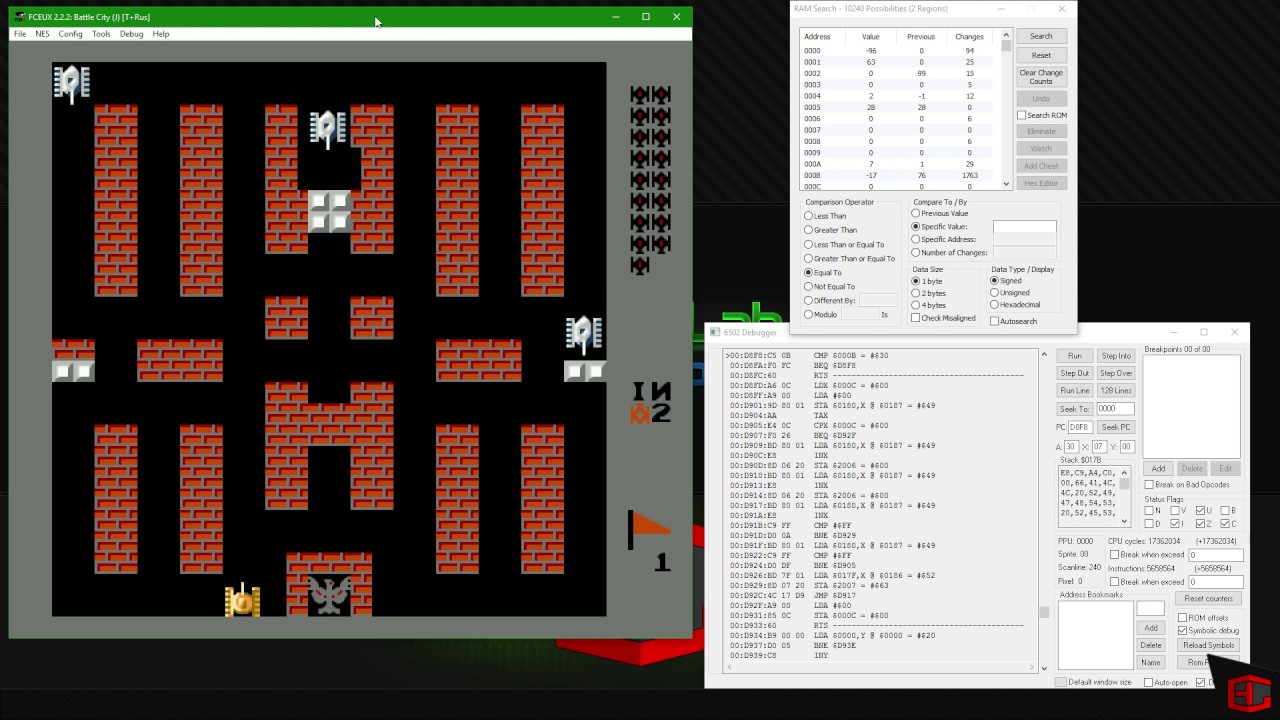Click the Step Over button

(1116, 373)
